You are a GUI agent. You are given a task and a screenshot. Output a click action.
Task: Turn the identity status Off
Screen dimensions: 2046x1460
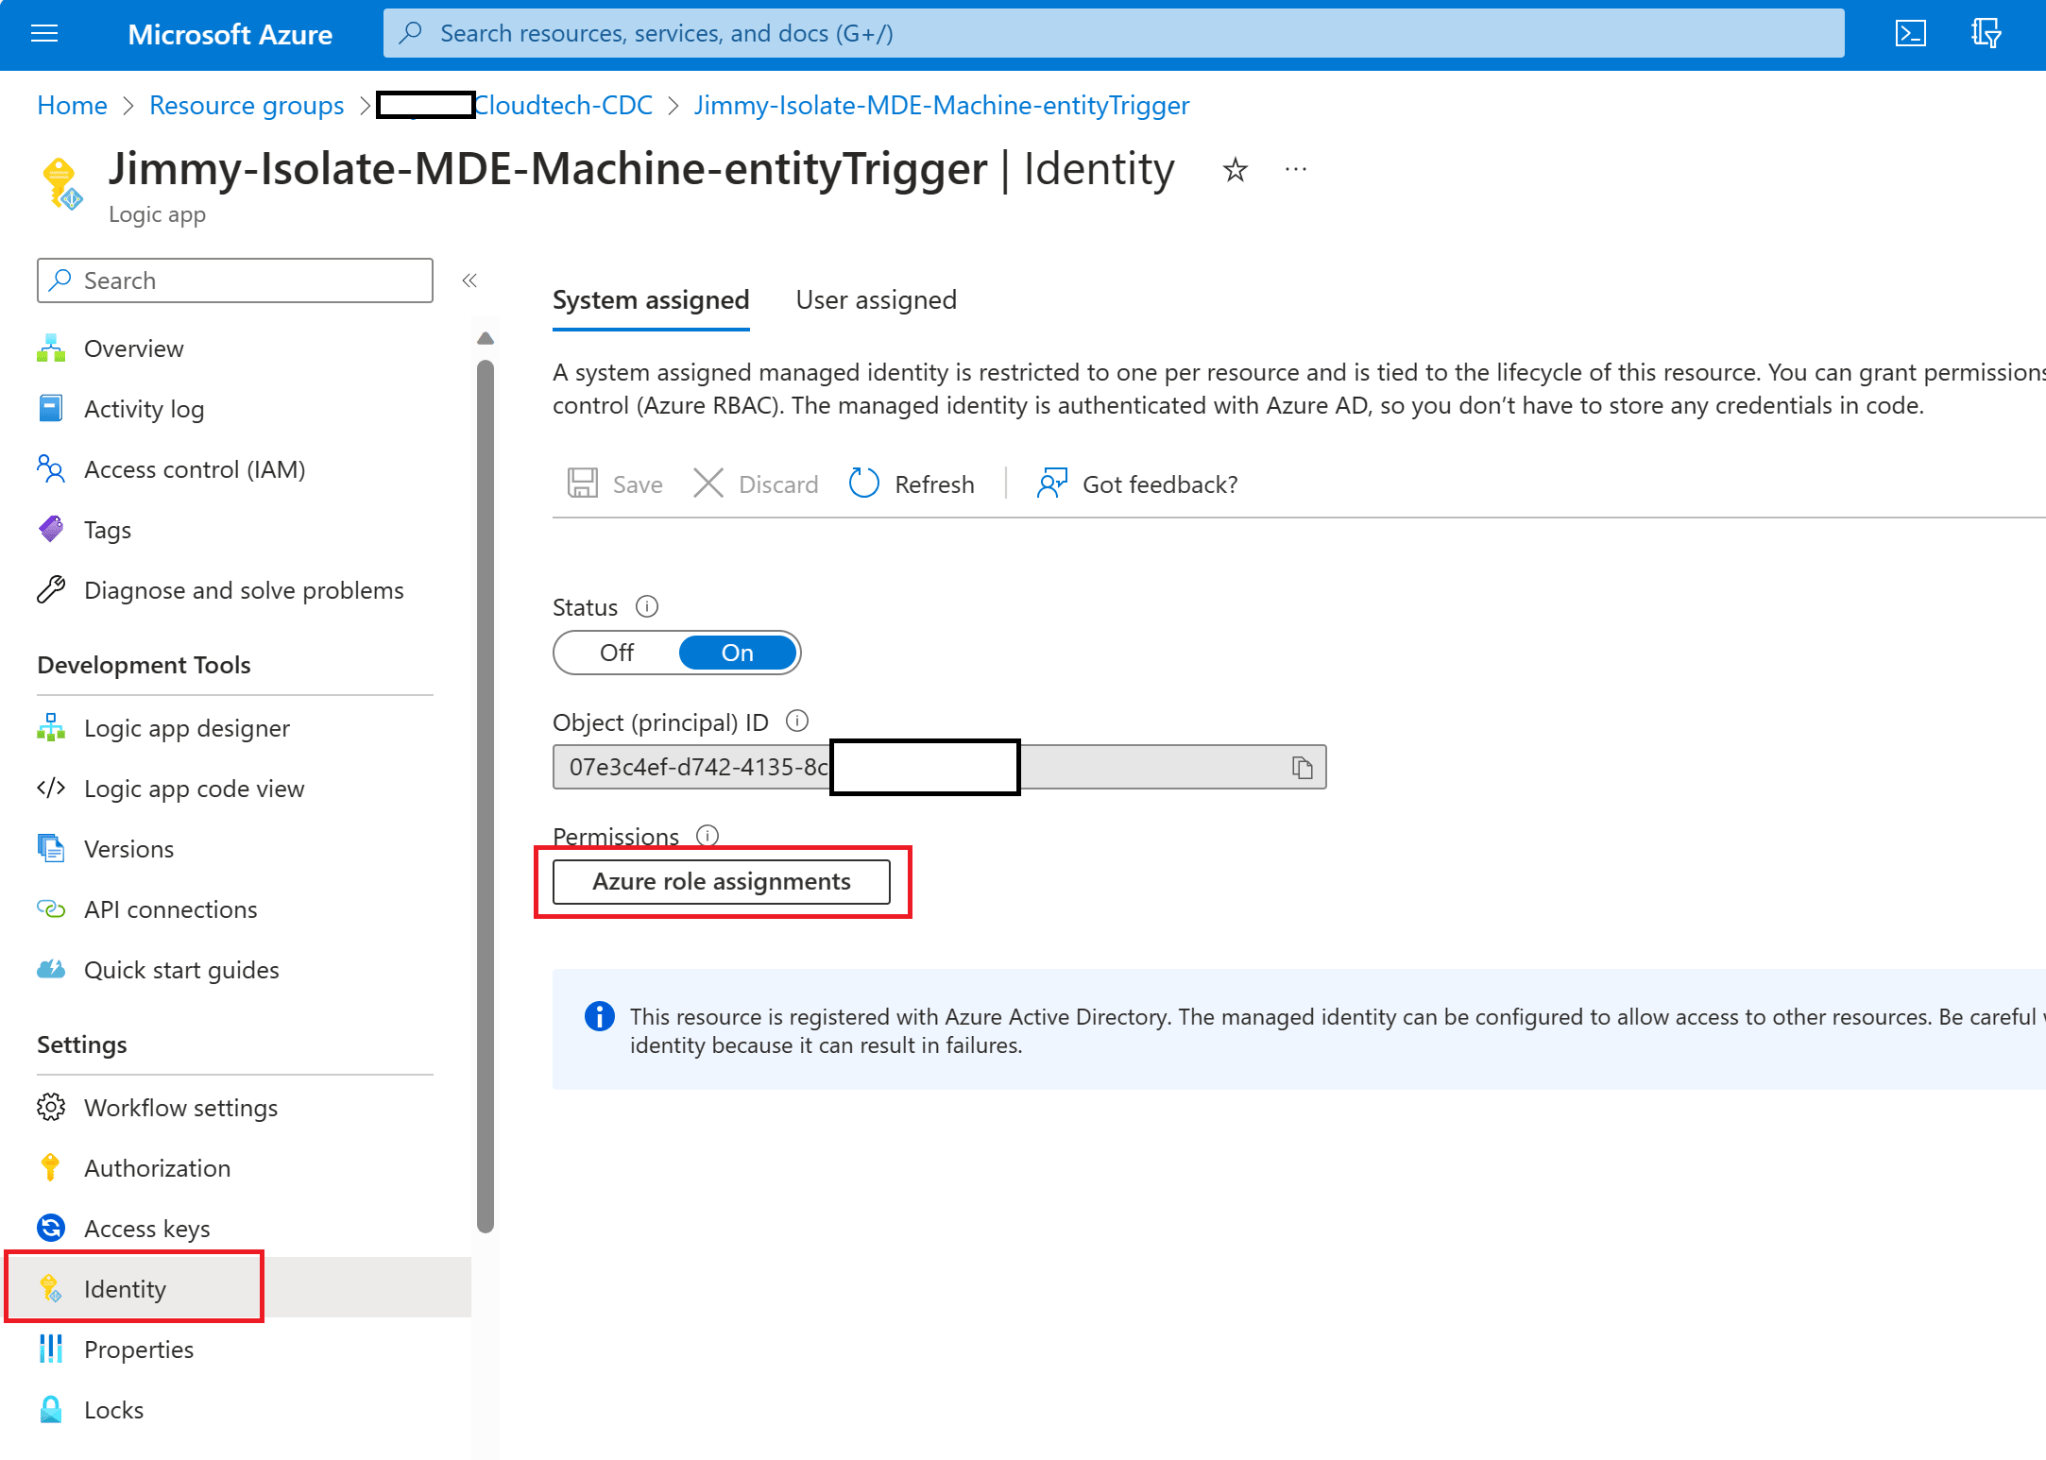[617, 652]
